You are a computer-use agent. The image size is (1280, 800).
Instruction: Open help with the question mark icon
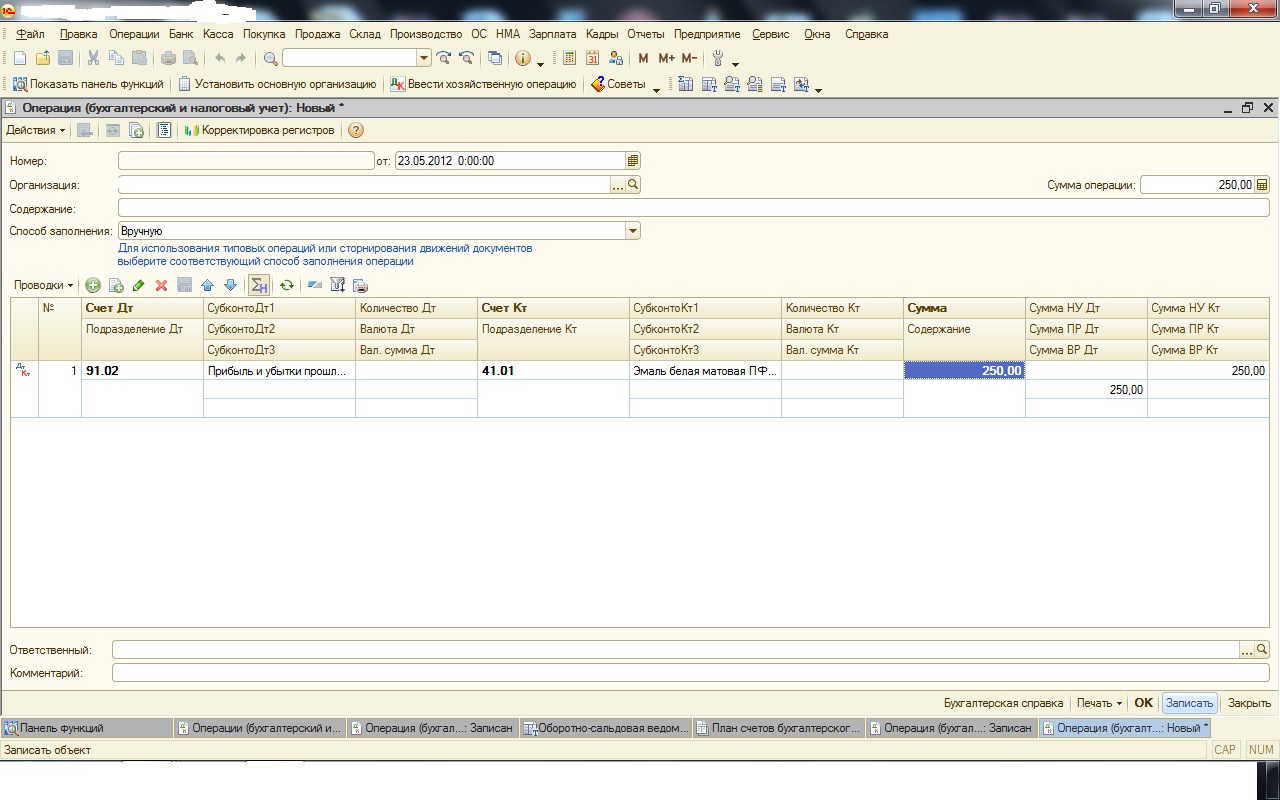point(355,130)
